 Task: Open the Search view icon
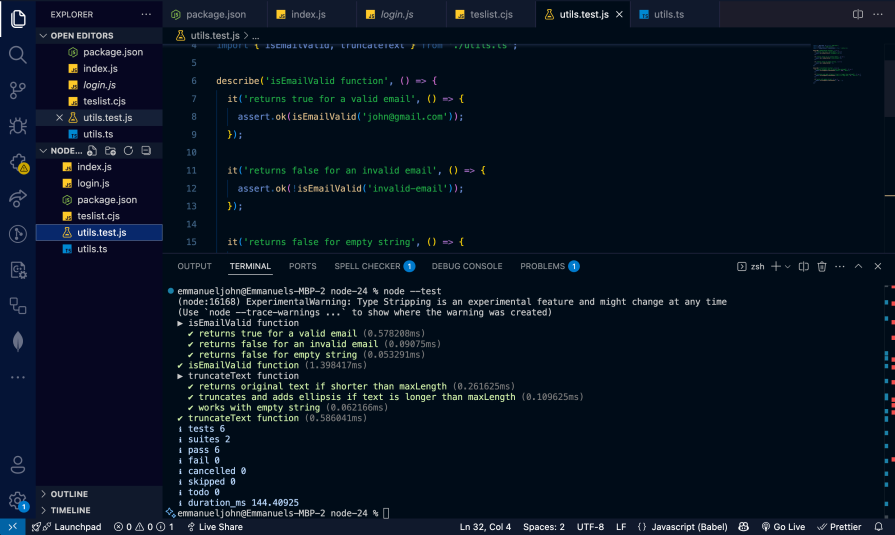coord(18,55)
